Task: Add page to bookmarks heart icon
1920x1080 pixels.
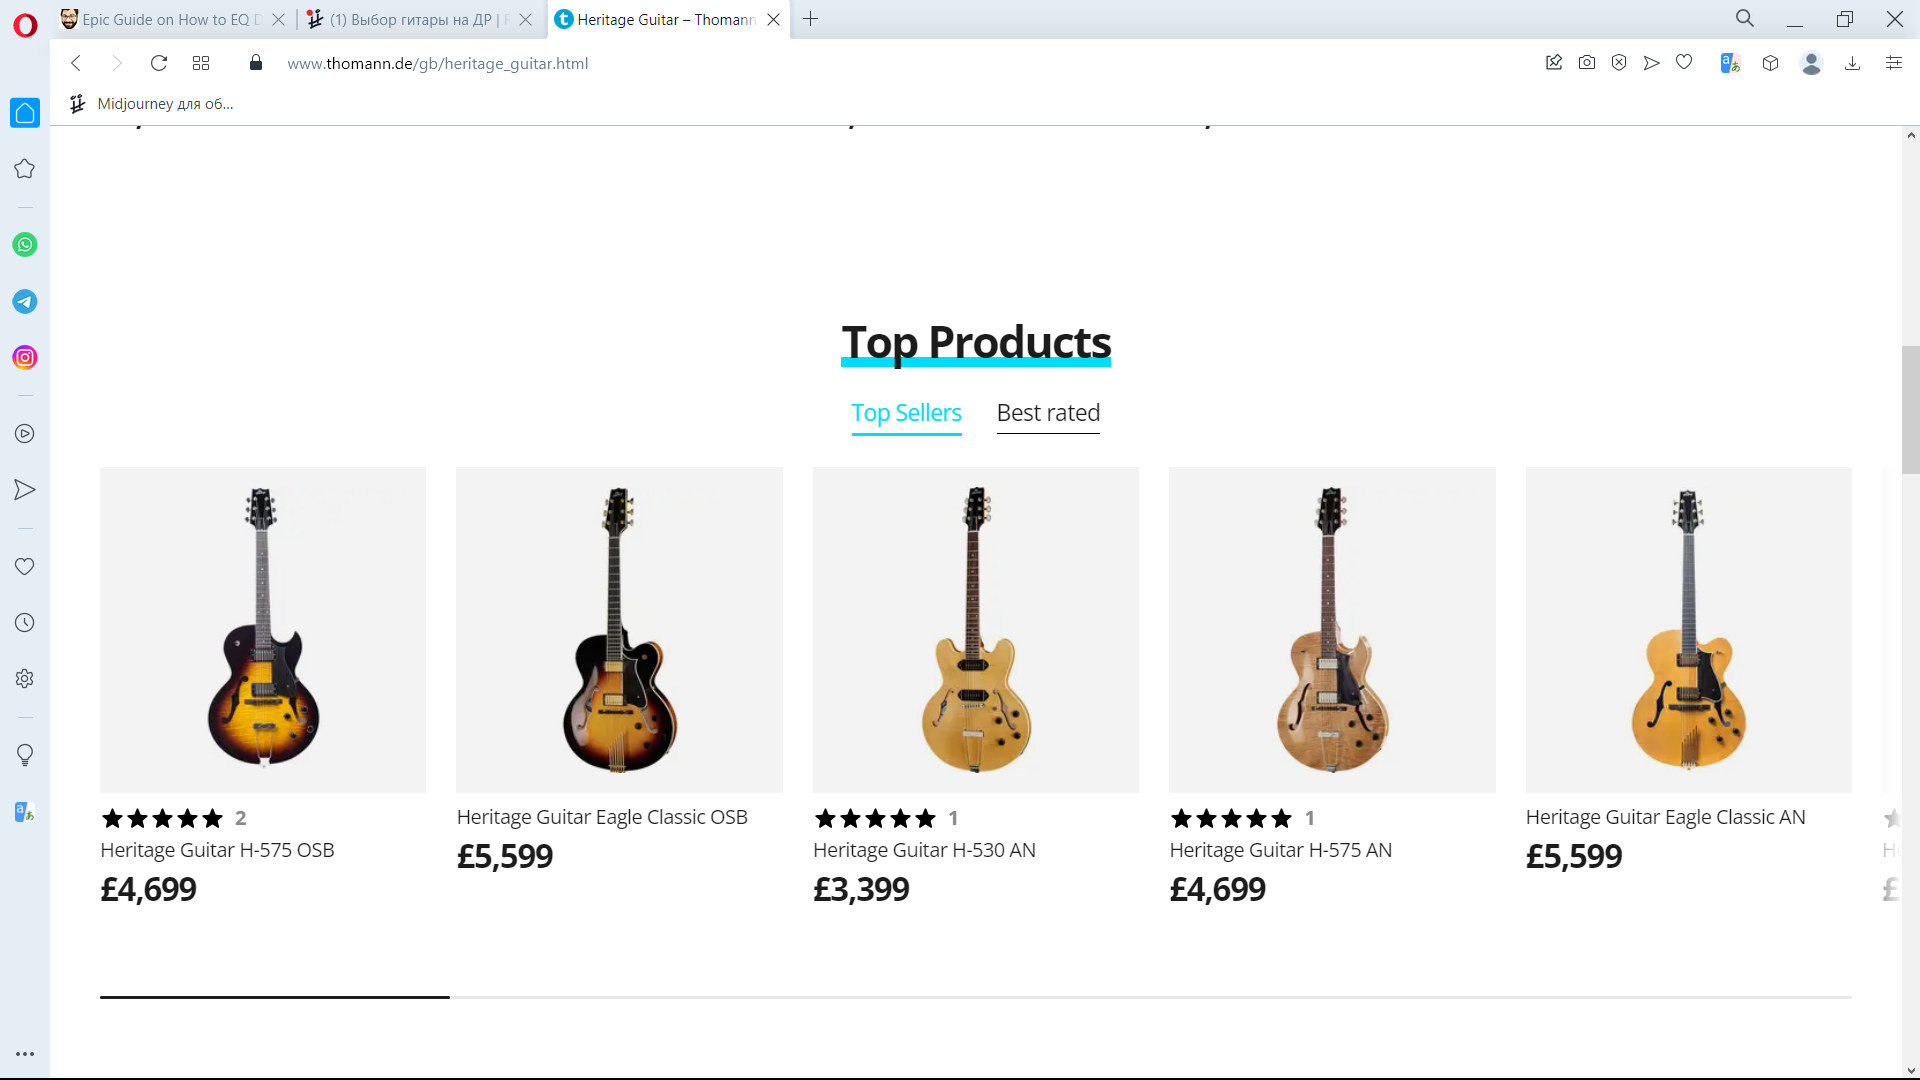Action: (1684, 63)
